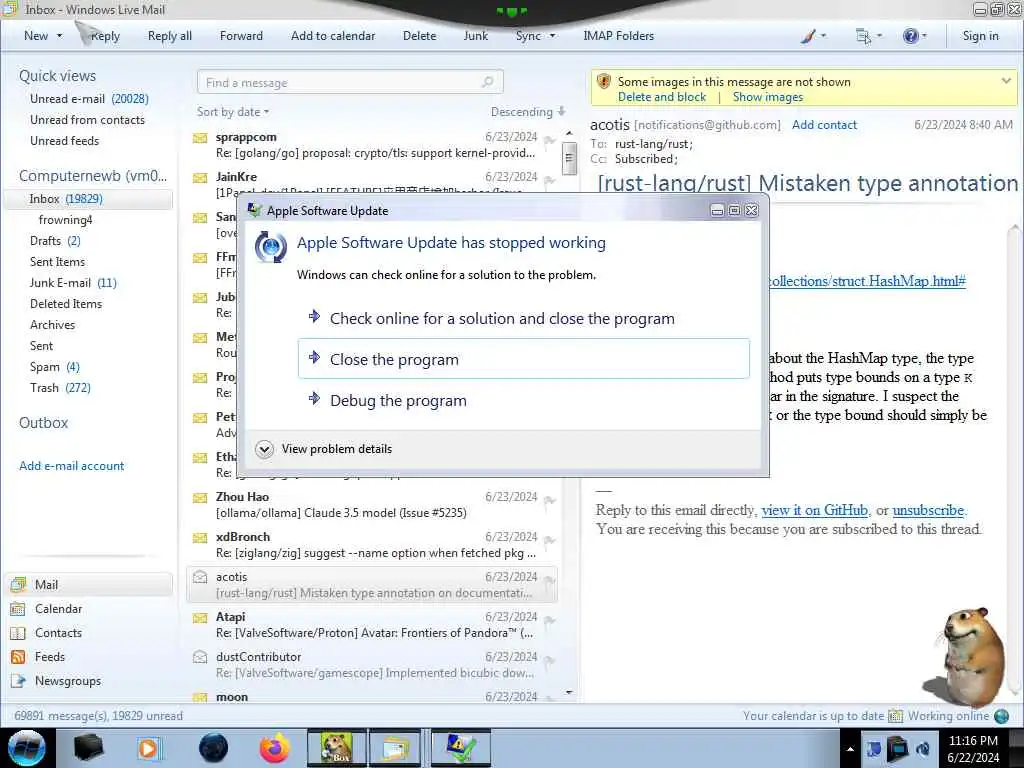Click the Calendar icon in bottom navigation
1024x768 pixels.
[18, 609]
